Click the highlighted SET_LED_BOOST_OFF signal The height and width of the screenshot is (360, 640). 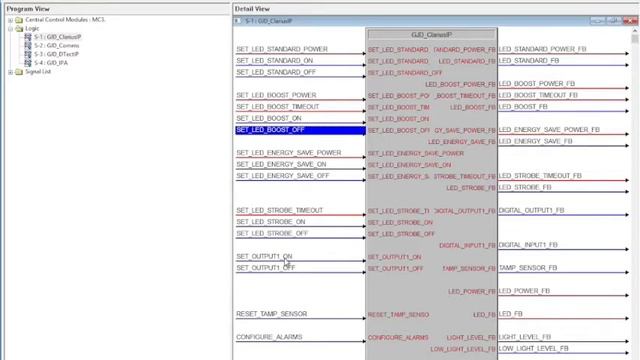300,130
